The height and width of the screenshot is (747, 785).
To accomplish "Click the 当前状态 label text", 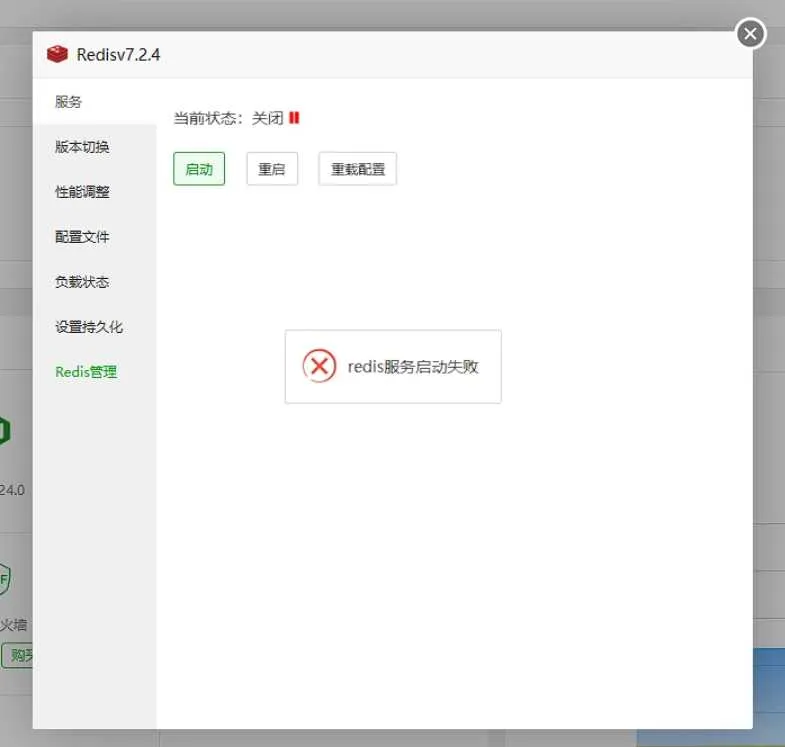I will (x=208, y=118).
